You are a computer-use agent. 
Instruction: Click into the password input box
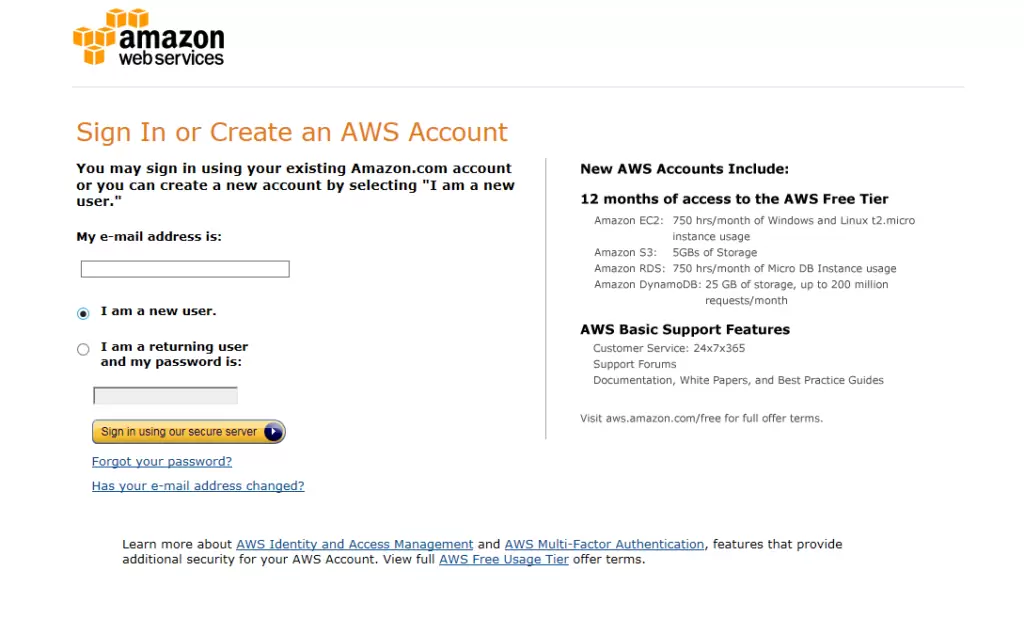[x=165, y=396]
